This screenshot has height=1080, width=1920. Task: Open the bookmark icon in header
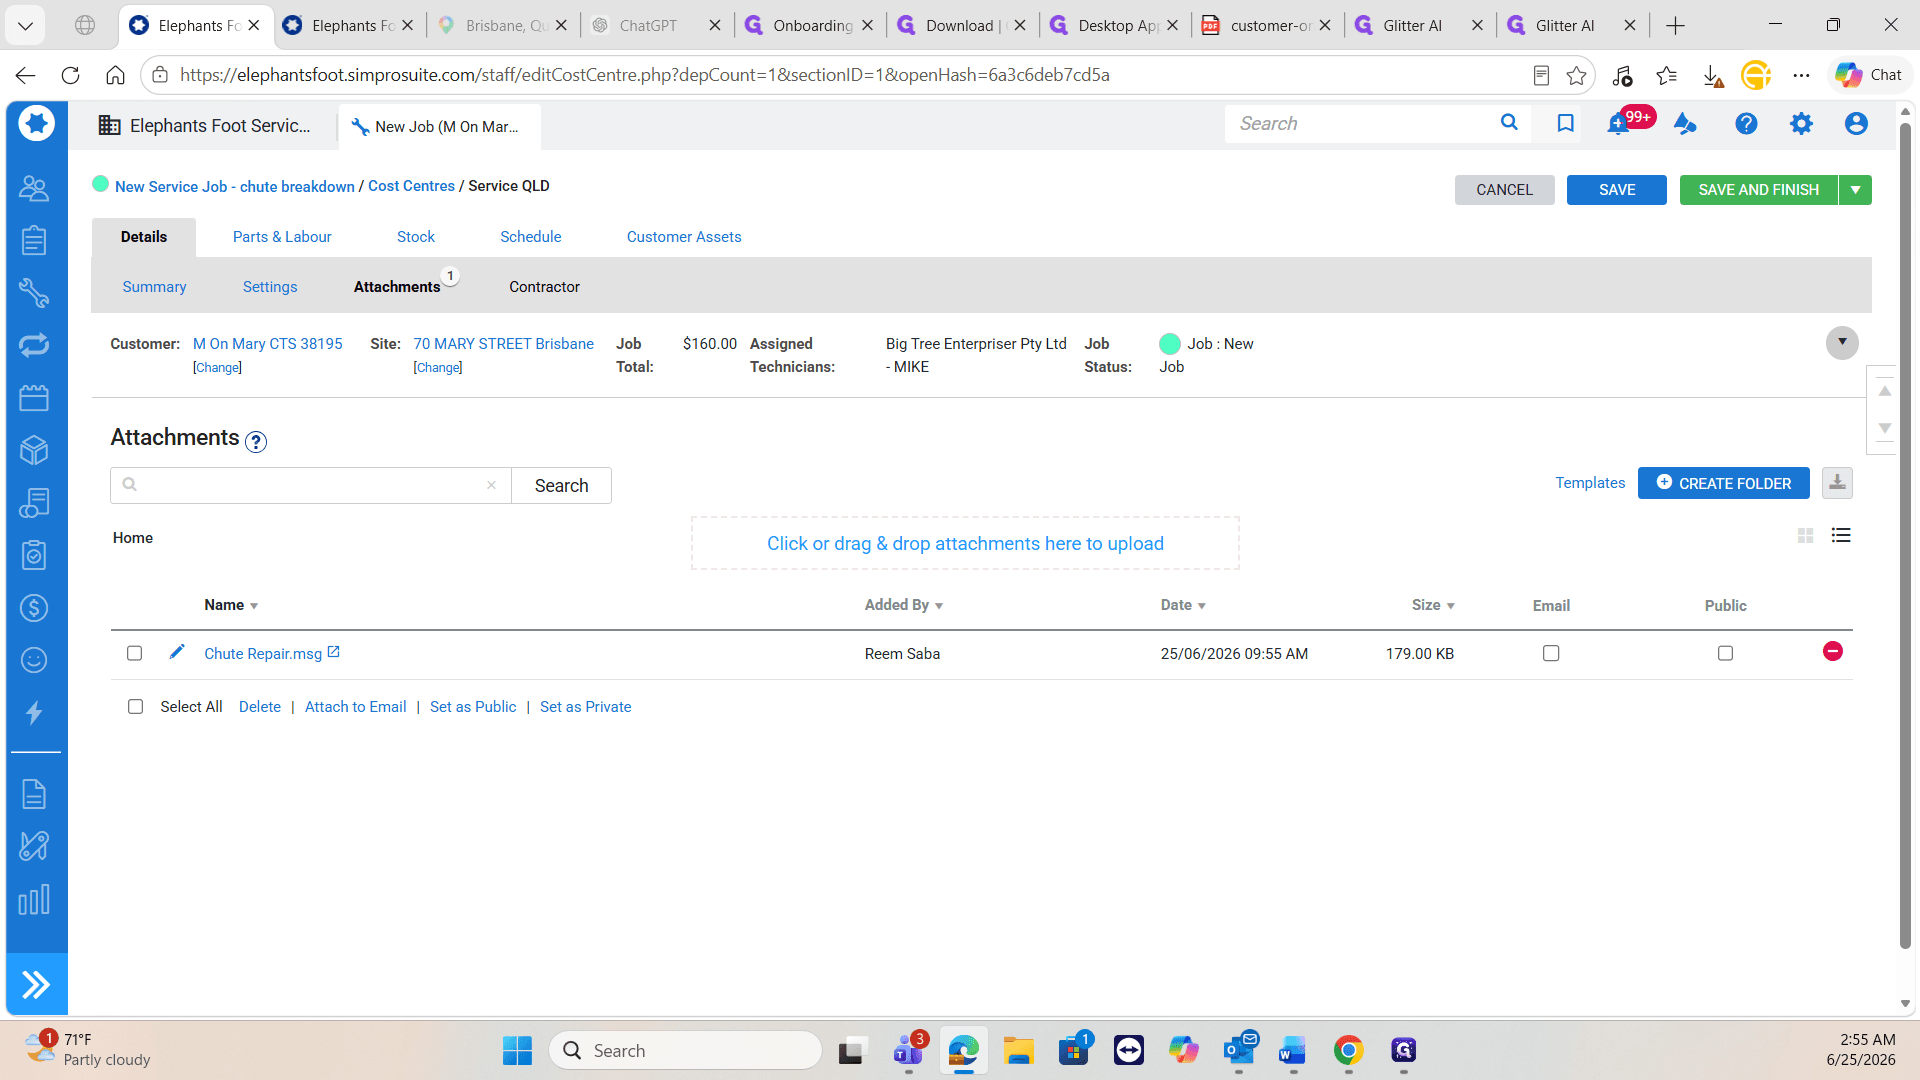click(1566, 123)
